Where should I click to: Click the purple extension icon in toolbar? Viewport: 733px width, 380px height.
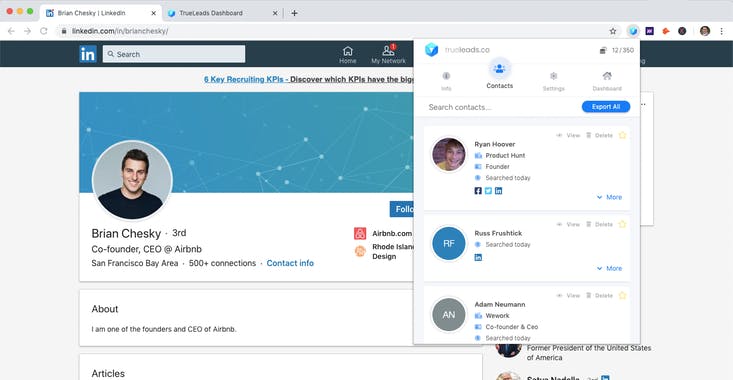pos(649,31)
